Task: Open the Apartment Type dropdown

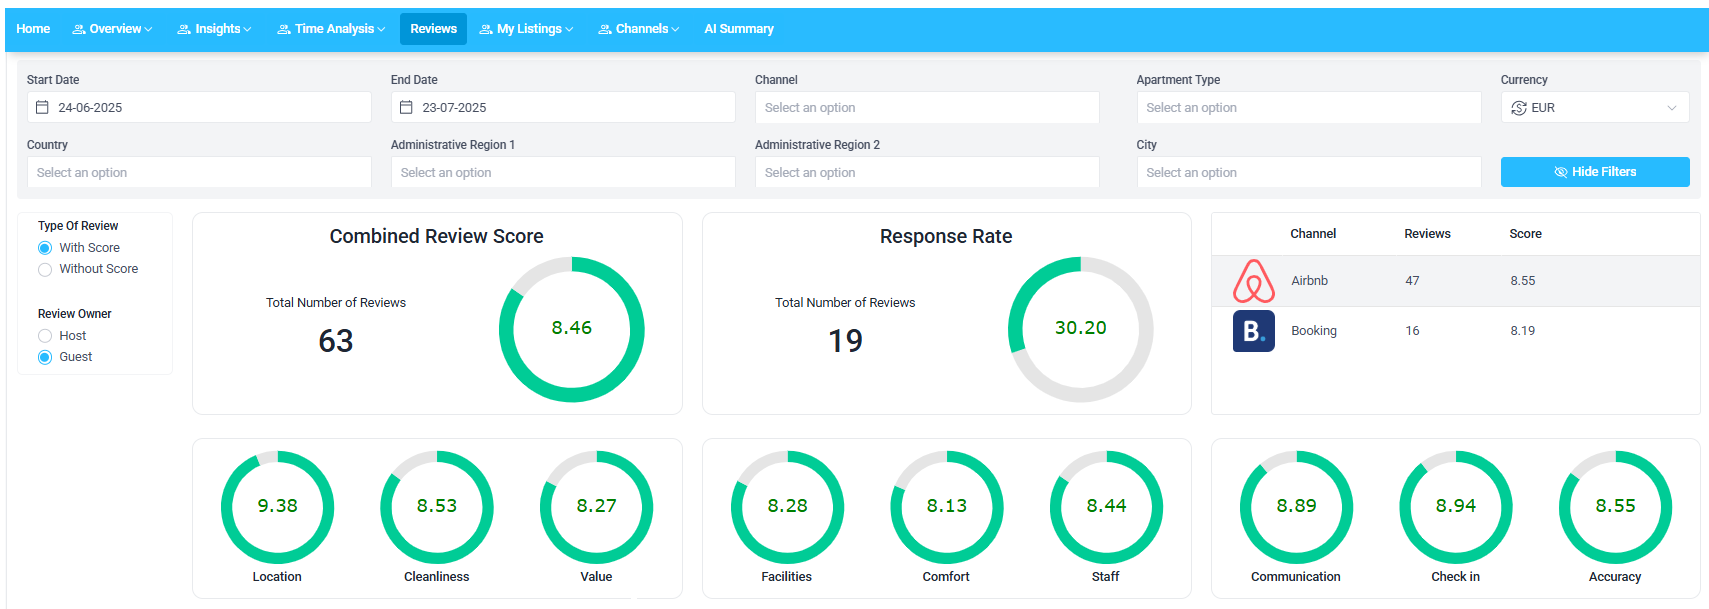Action: (x=1308, y=108)
